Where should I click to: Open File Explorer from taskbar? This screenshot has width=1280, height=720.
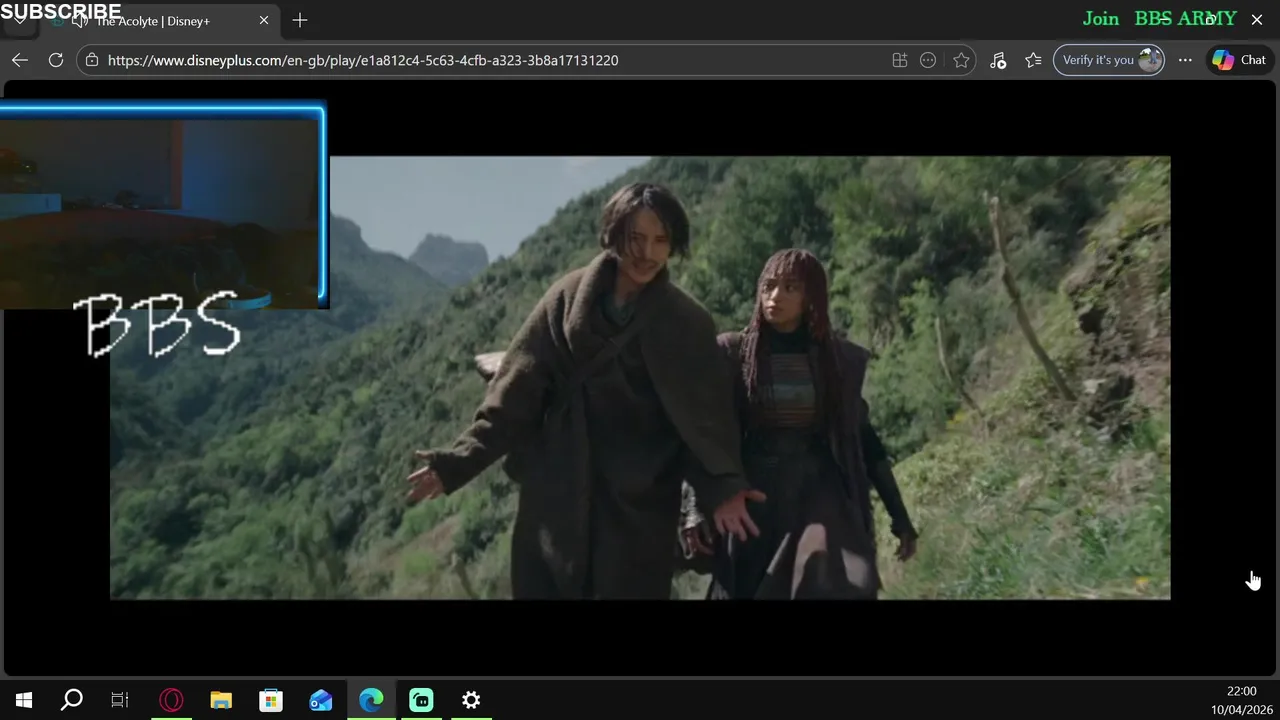click(221, 700)
